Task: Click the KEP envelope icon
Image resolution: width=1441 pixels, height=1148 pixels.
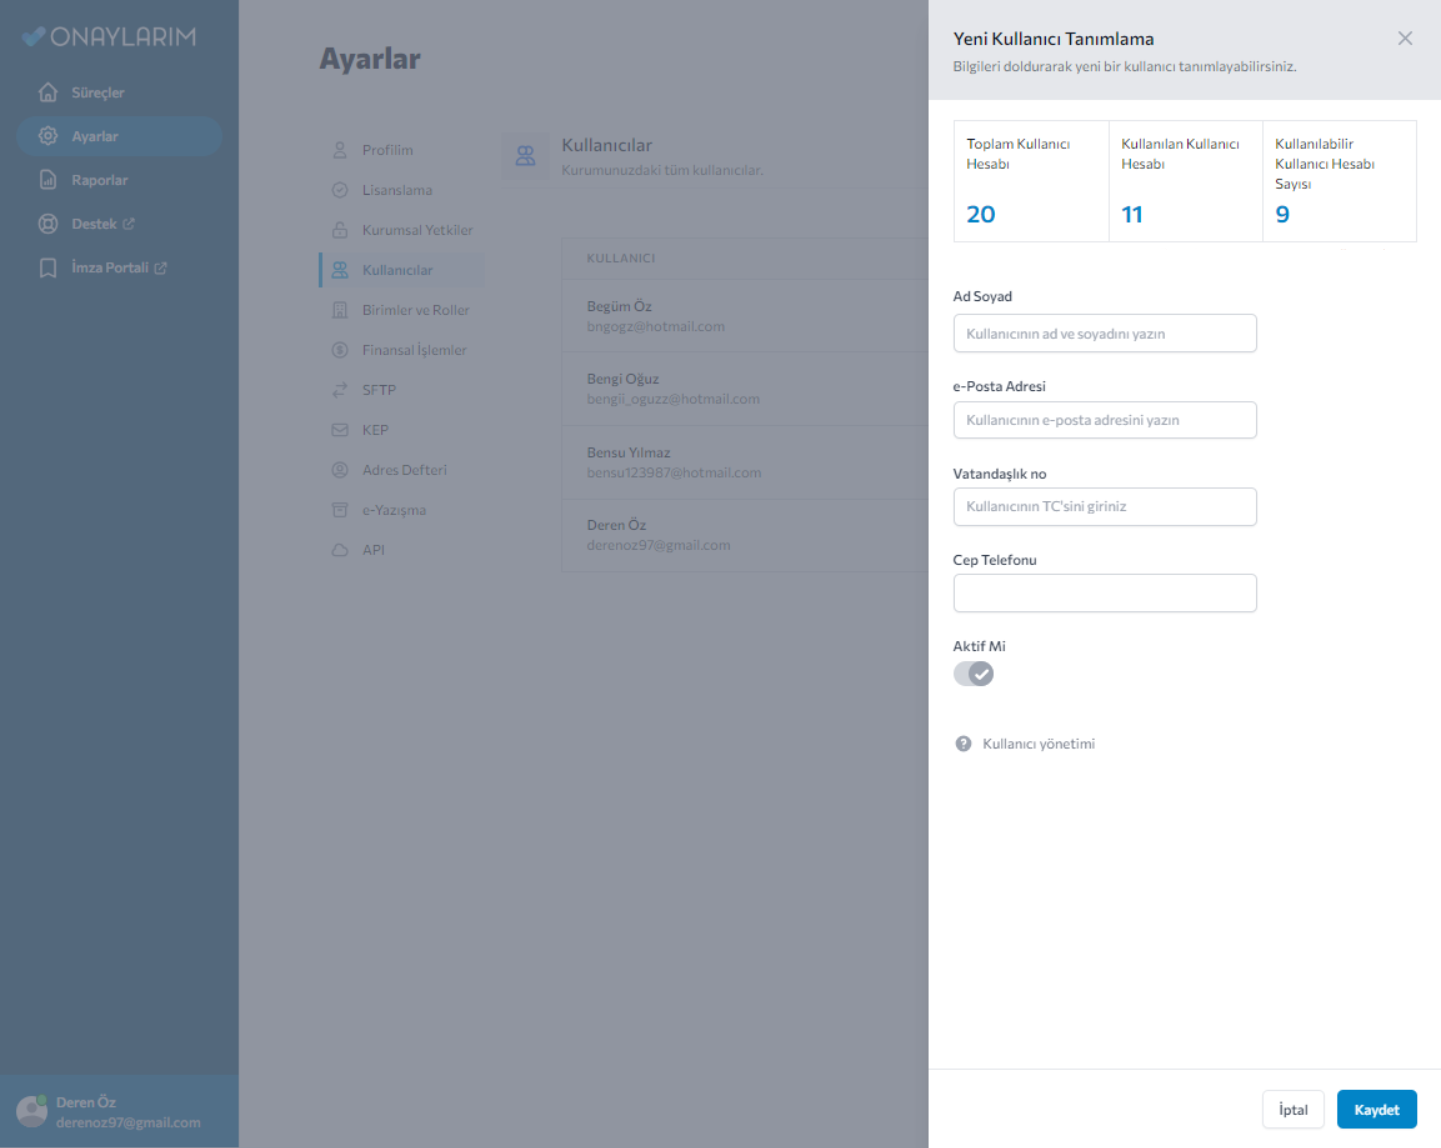Action: 340,430
